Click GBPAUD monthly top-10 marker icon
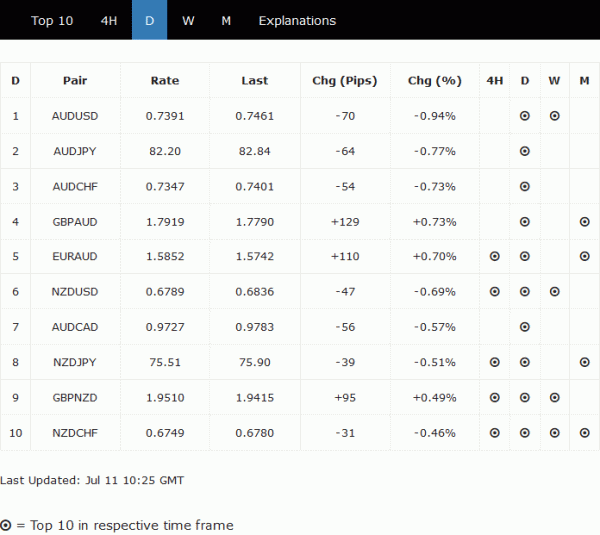 pyautogui.click(x=584, y=222)
